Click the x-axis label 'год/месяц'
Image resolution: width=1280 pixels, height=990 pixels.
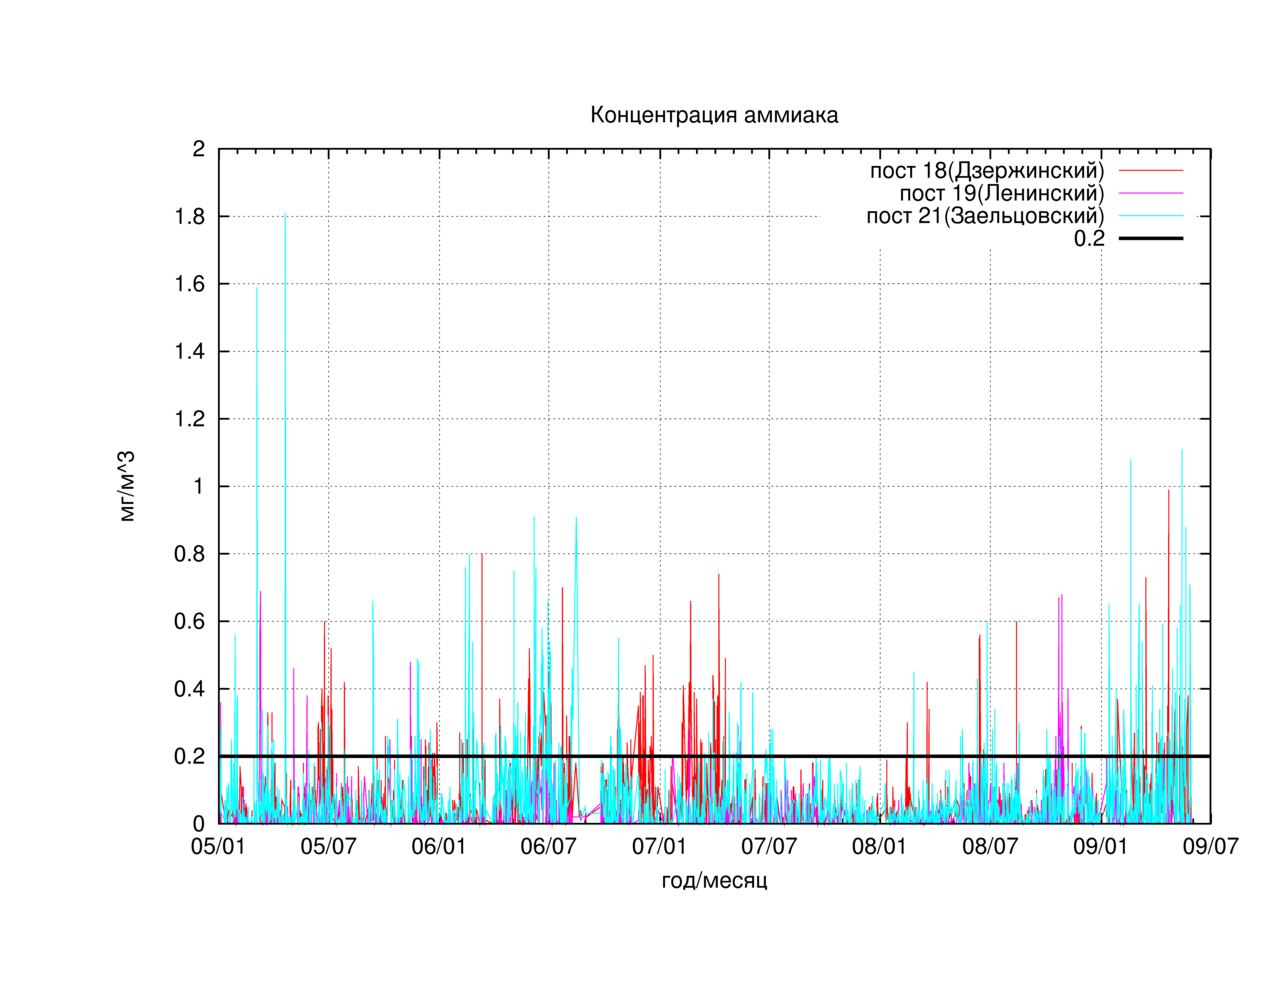click(714, 881)
